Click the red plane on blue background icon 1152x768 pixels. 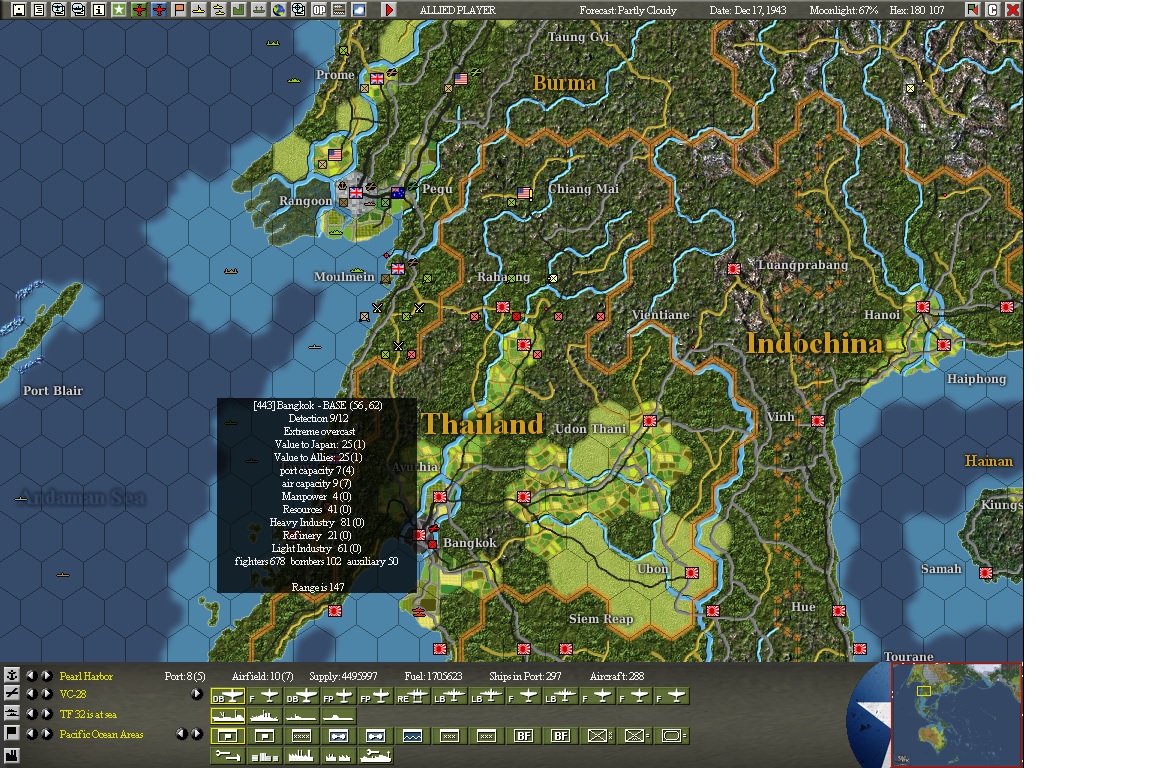(x=159, y=10)
